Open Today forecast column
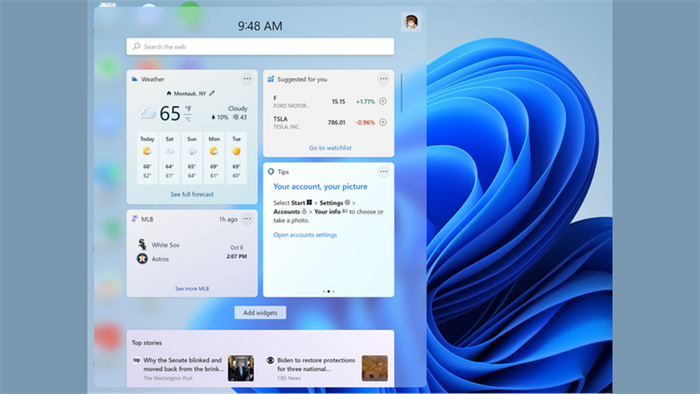Viewport: 700px width, 394px height. 147,158
